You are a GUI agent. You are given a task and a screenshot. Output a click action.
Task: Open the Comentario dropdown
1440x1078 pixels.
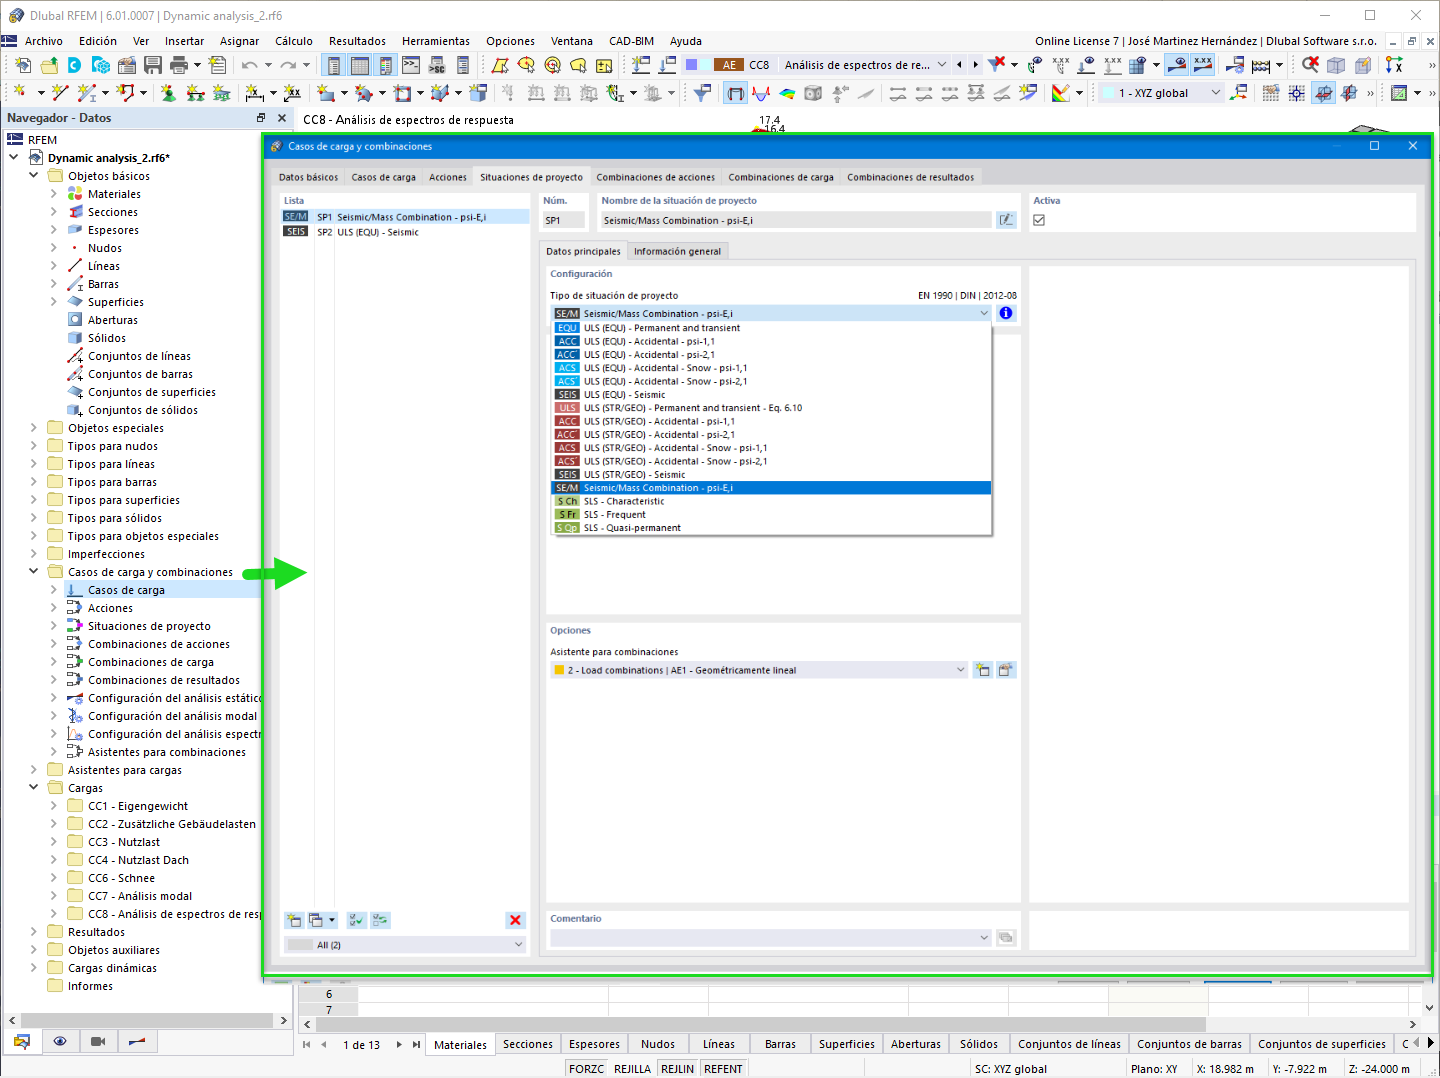[x=771, y=937]
